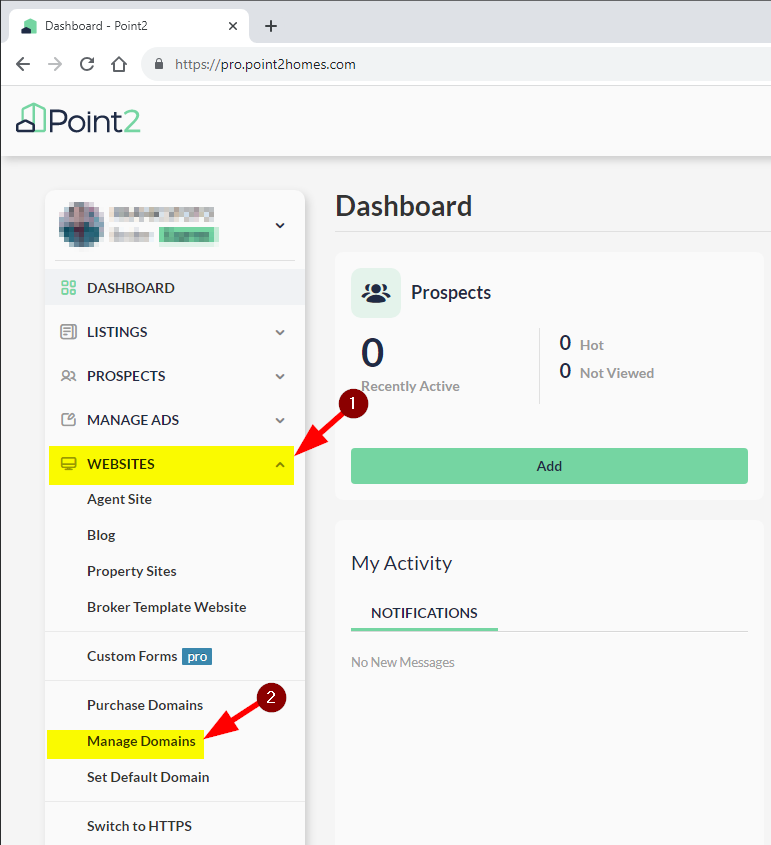
Task: Expand the Prospects menu chevron
Action: click(x=280, y=377)
